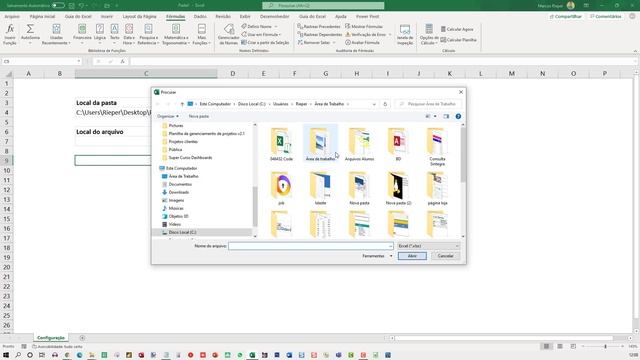Select Super Curso Dashboards folder in the tree
640x360 pixels.
pos(190,158)
